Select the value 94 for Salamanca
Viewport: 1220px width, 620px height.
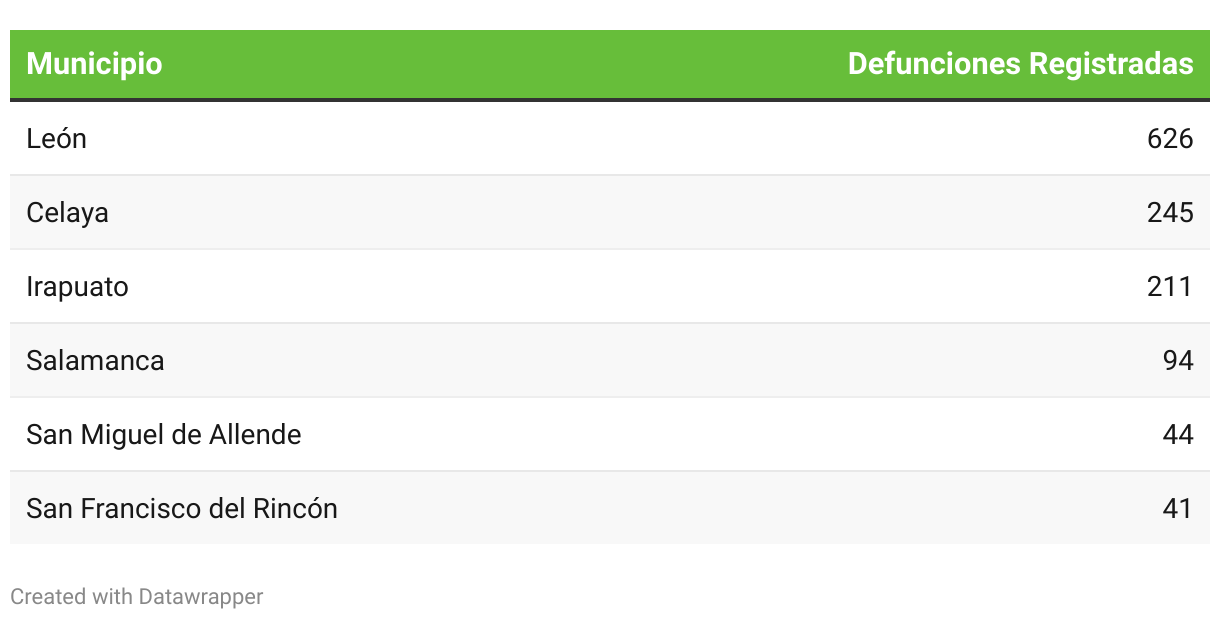pyautogui.click(x=1178, y=361)
